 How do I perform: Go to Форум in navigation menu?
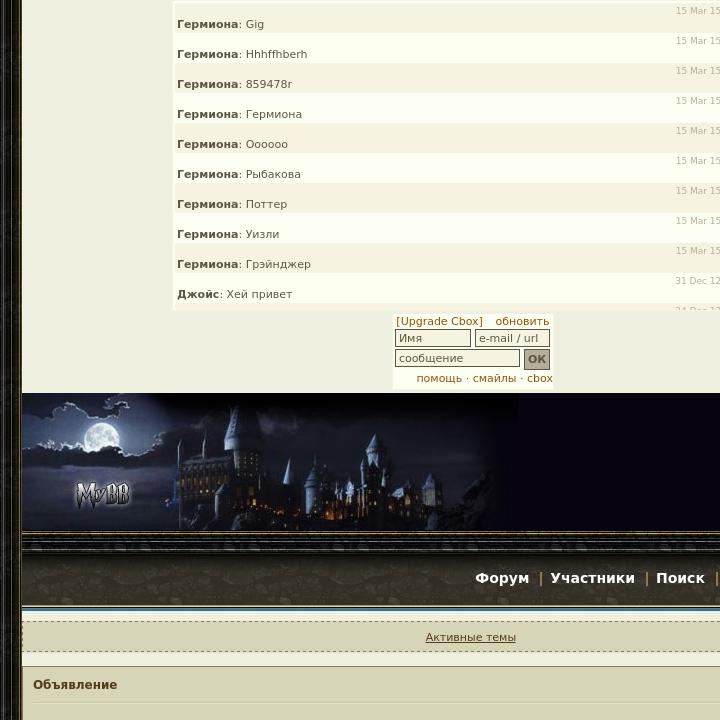[502, 578]
